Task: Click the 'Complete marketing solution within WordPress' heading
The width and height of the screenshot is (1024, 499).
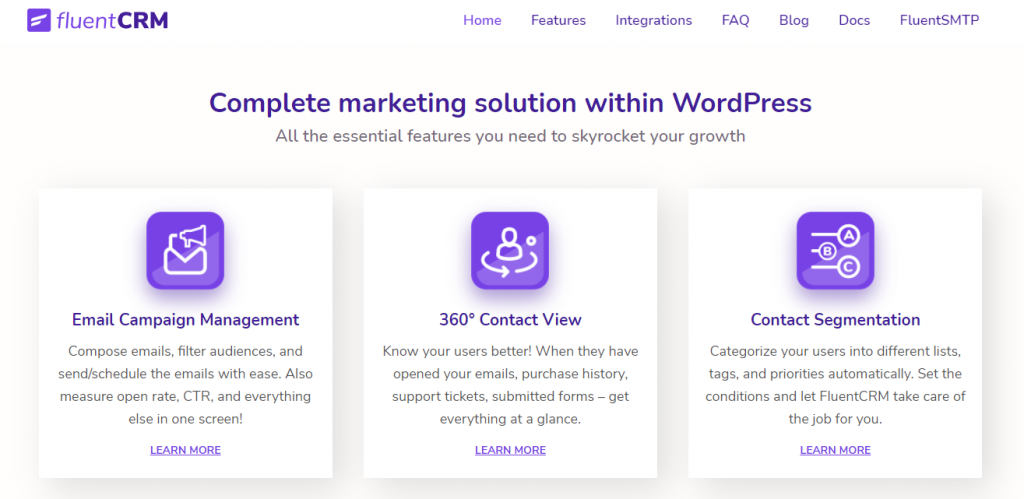Action: click(510, 103)
